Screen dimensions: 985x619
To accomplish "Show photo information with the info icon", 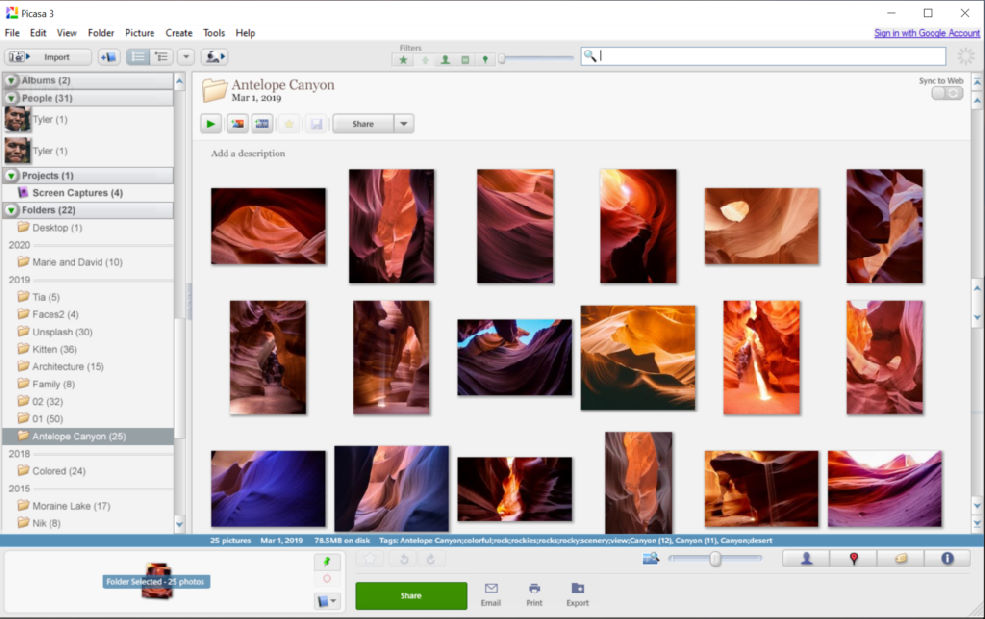I will click(949, 558).
